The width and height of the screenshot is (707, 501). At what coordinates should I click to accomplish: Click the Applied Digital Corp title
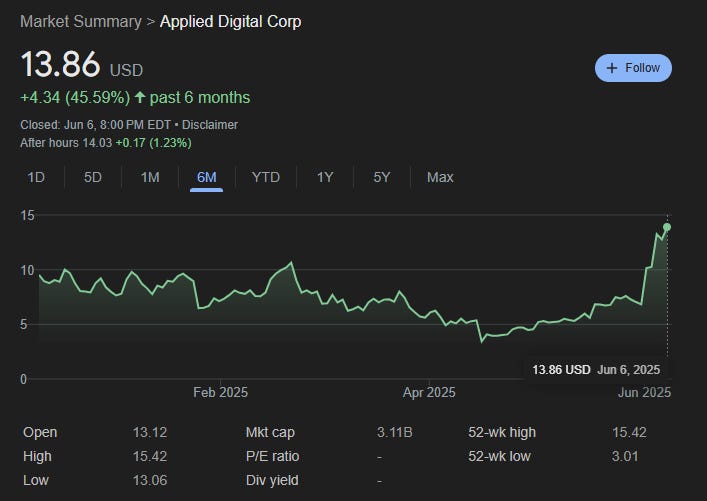coord(230,22)
